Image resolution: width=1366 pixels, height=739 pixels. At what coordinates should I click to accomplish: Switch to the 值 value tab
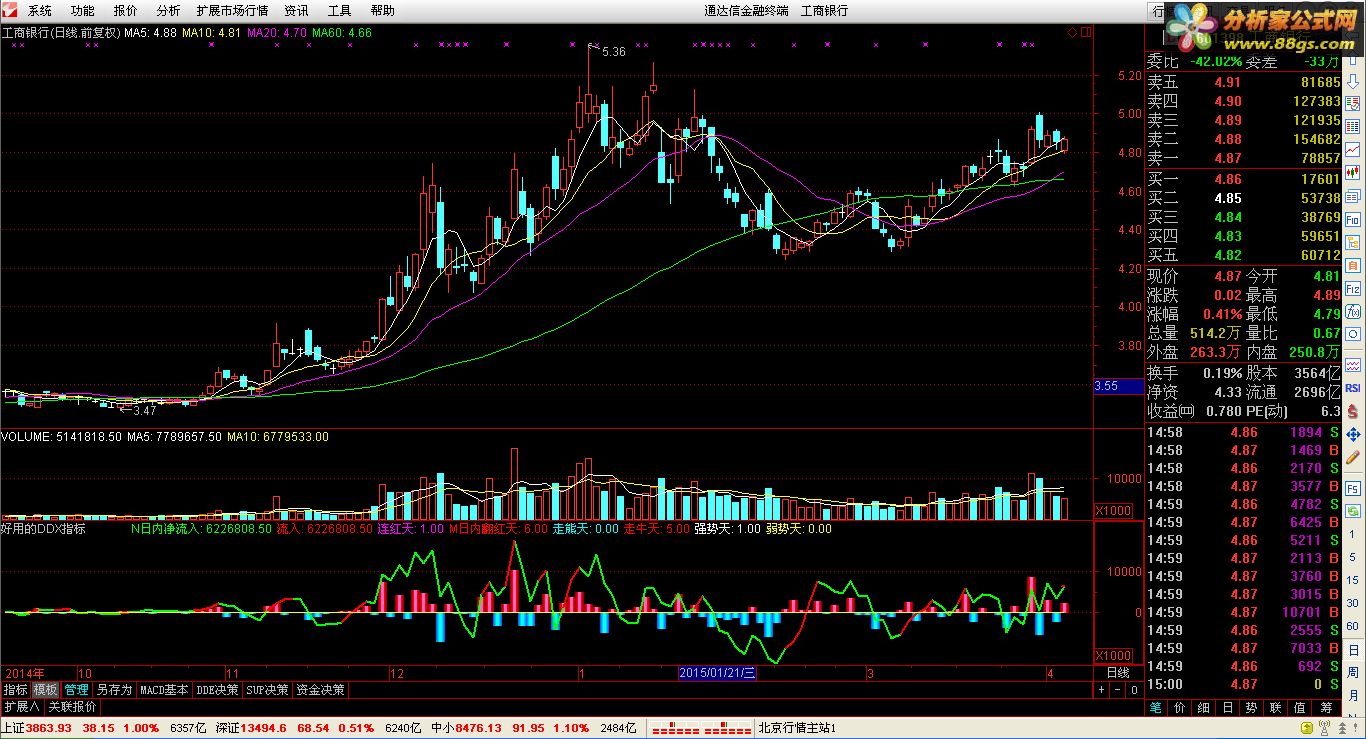coord(1299,707)
